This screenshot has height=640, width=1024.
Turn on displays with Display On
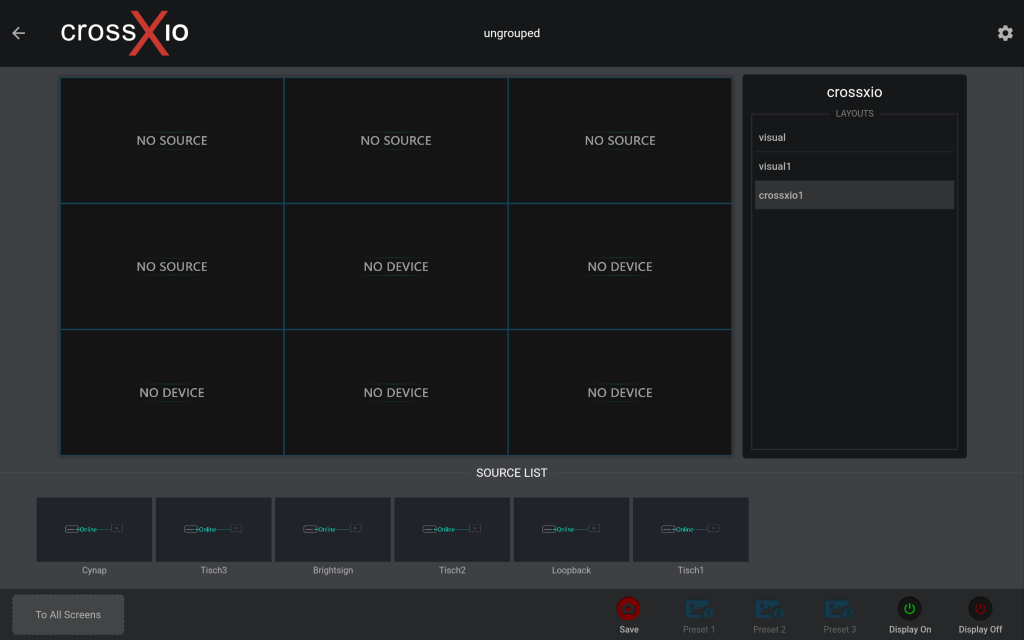(x=909, y=608)
